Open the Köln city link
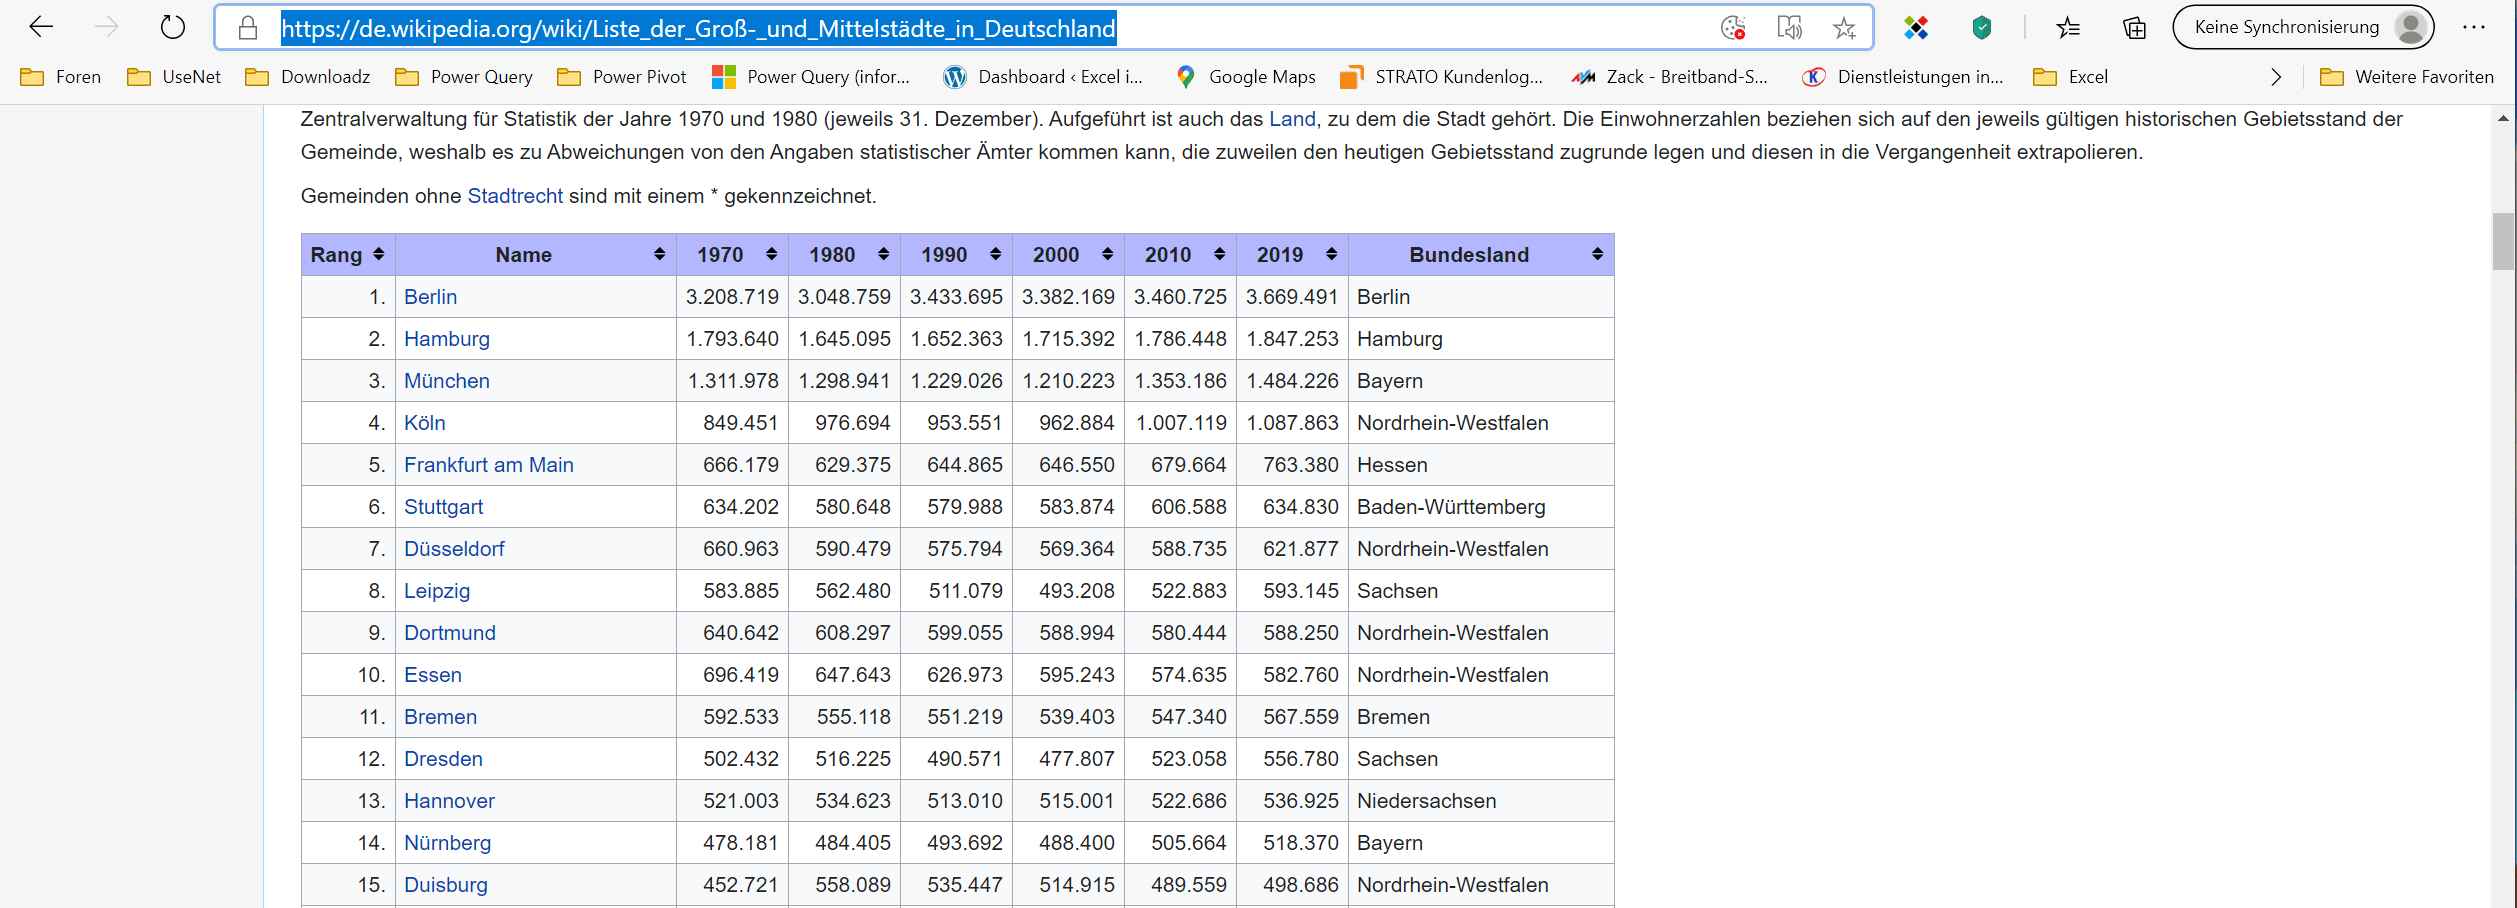Image resolution: width=2517 pixels, height=908 pixels. point(425,423)
